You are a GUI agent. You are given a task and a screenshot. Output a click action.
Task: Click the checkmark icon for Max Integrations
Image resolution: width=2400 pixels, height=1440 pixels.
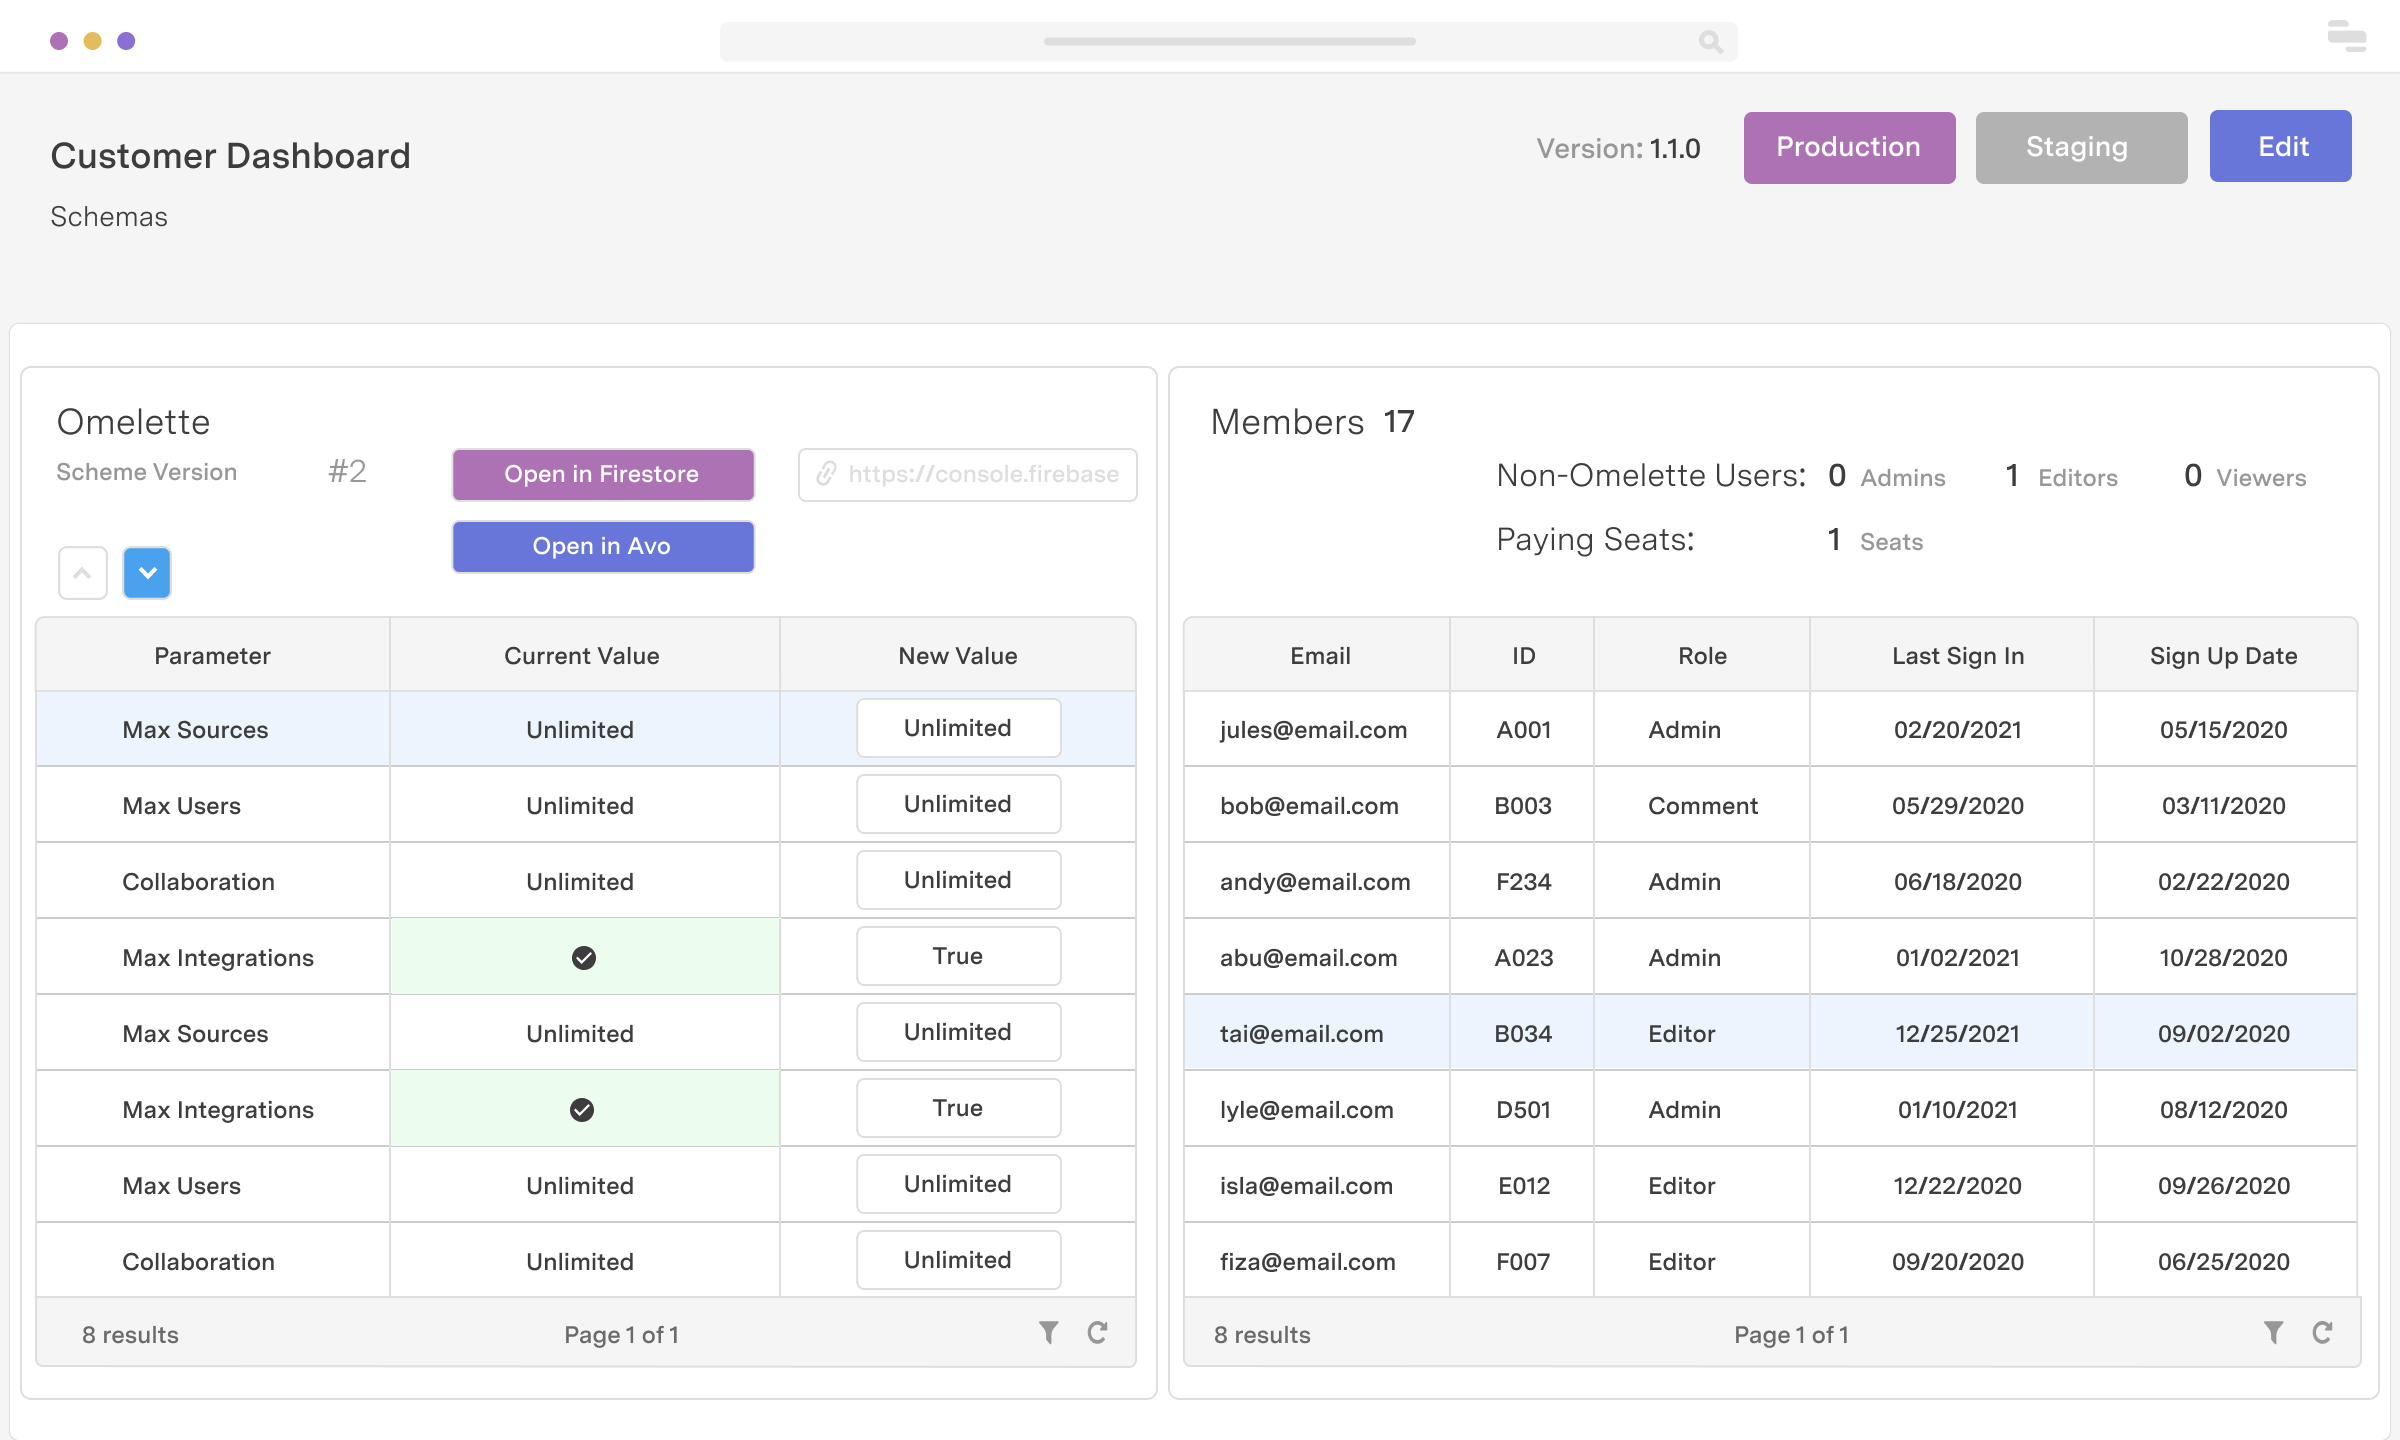click(581, 957)
